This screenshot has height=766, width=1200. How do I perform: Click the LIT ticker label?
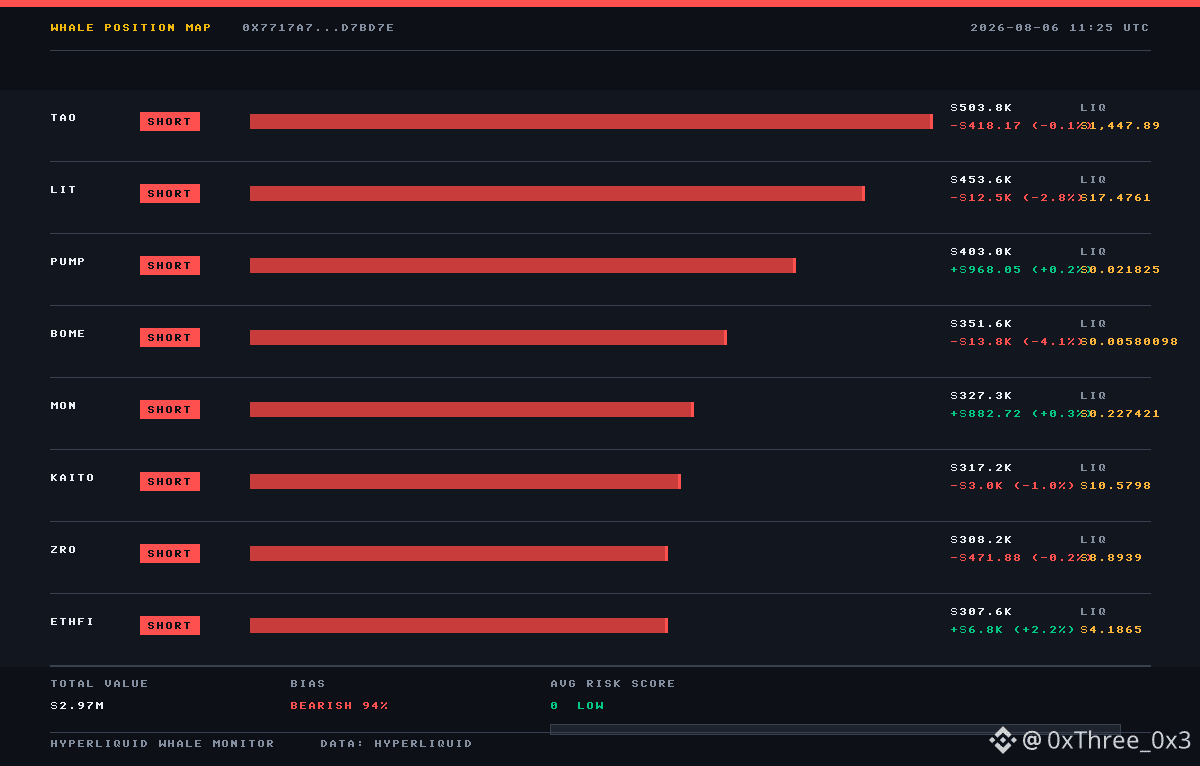64,190
